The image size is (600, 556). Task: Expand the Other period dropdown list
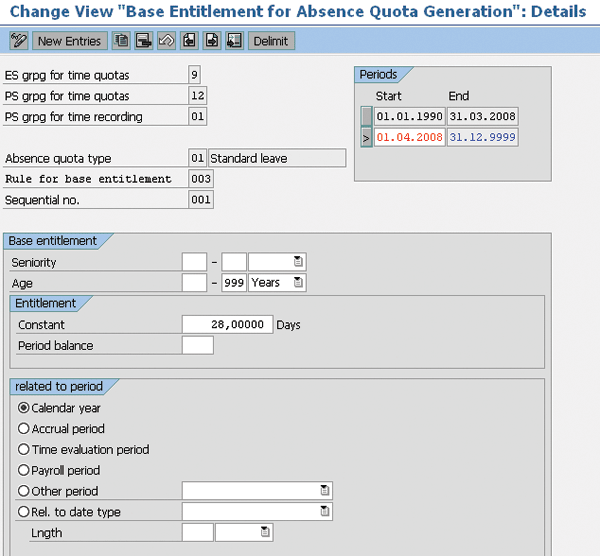[325, 491]
